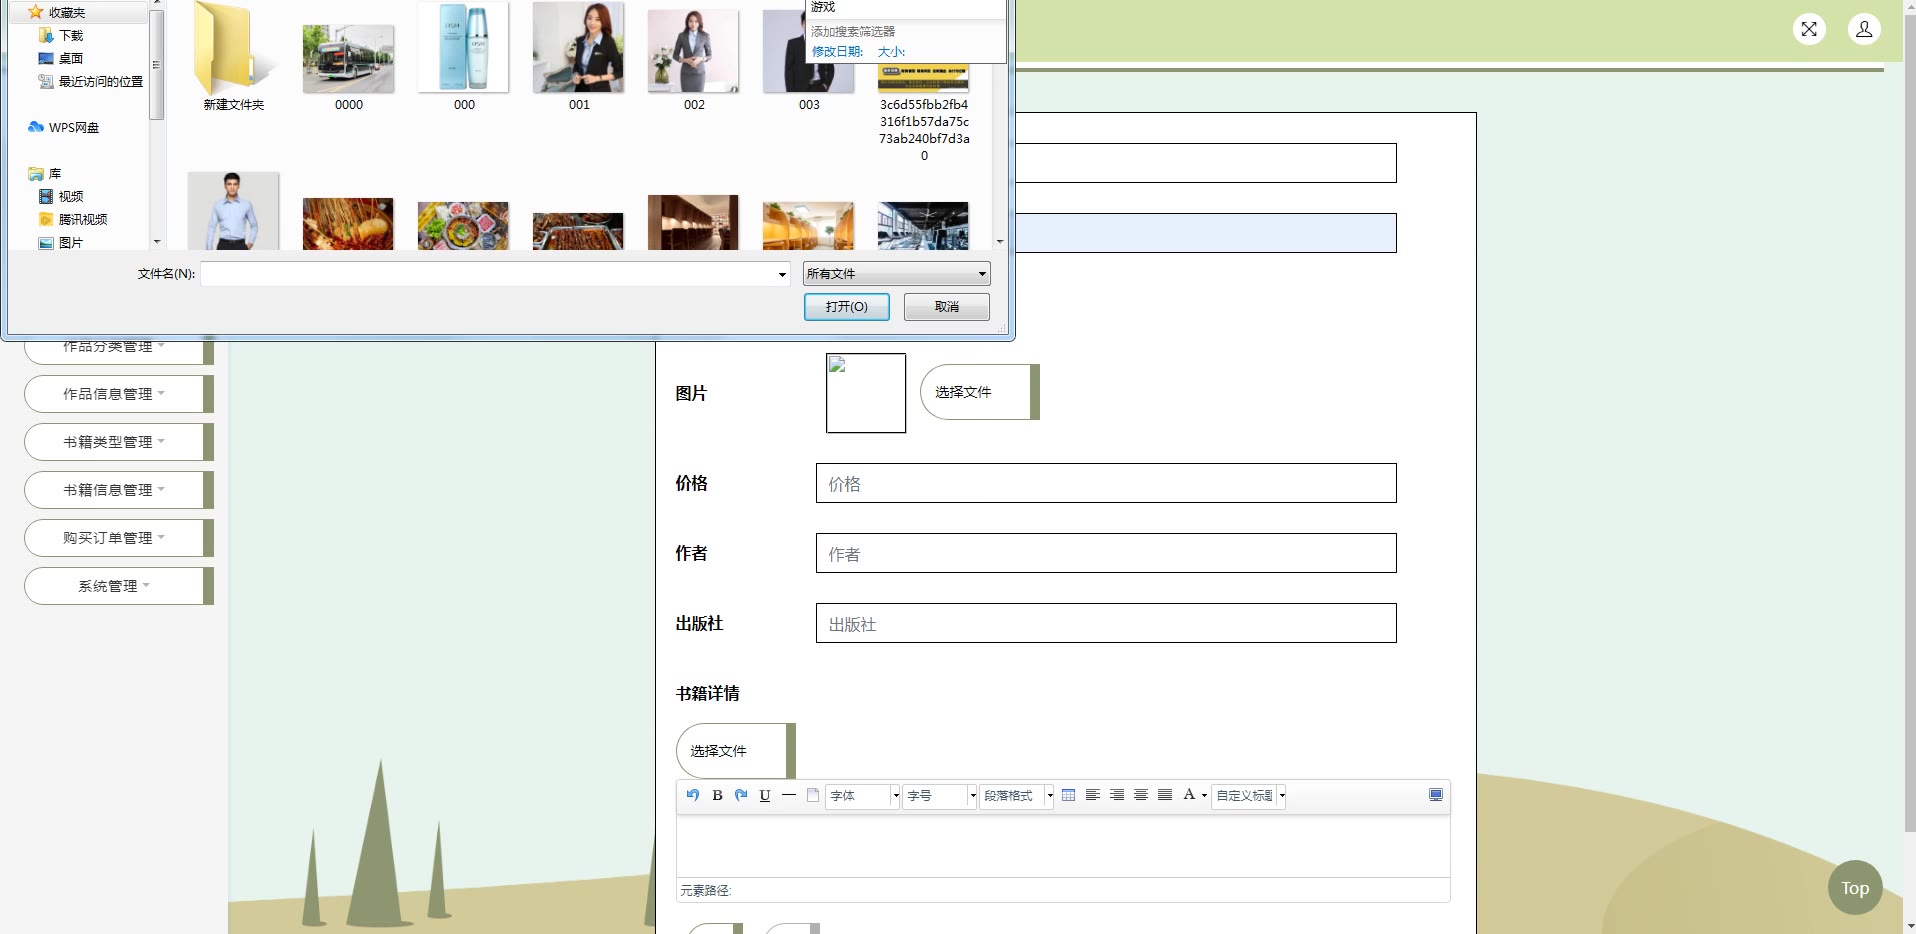Go to 桌面 in the favorites list
The height and width of the screenshot is (934, 1916).
point(61,58)
